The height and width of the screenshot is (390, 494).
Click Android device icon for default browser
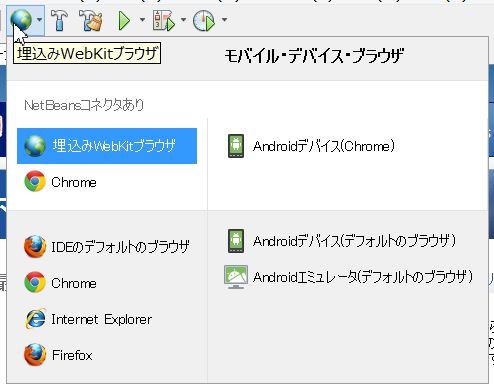pyautogui.click(x=236, y=241)
